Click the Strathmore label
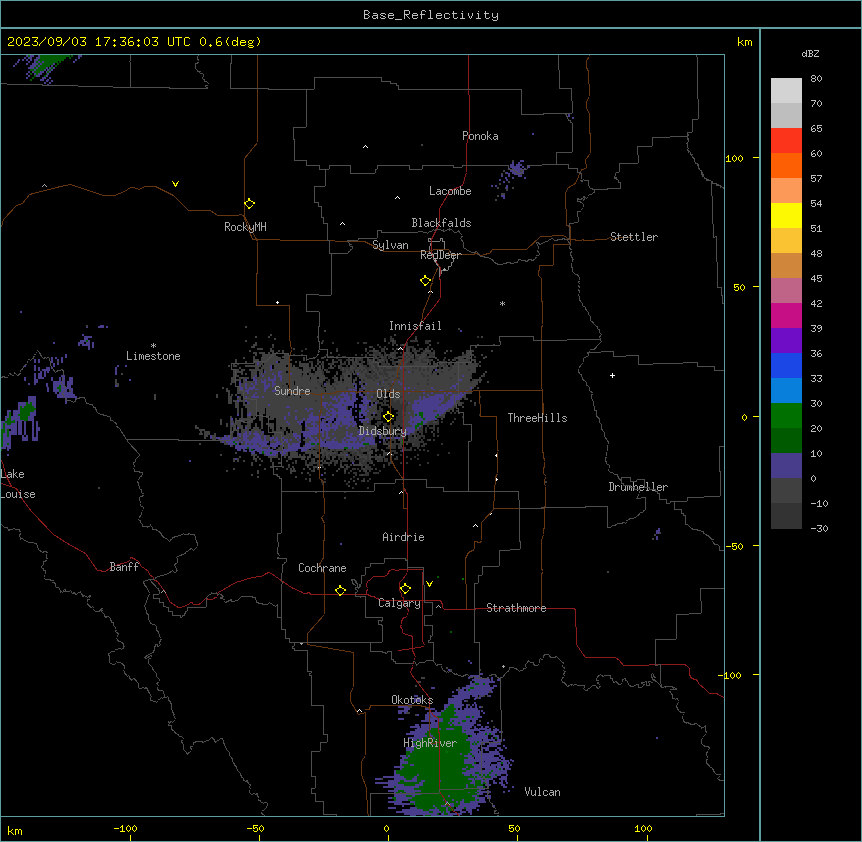The height and width of the screenshot is (842, 862). click(x=516, y=608)
